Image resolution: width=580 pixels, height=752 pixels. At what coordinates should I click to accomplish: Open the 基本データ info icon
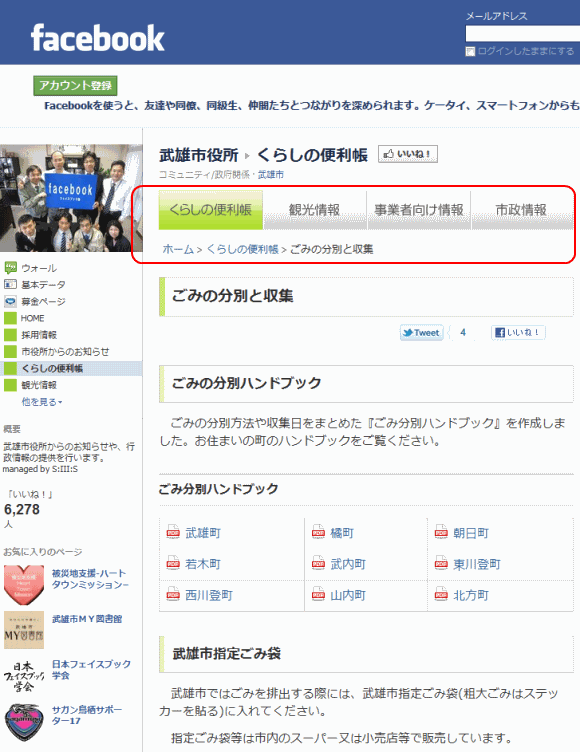(x=10, y=284)
